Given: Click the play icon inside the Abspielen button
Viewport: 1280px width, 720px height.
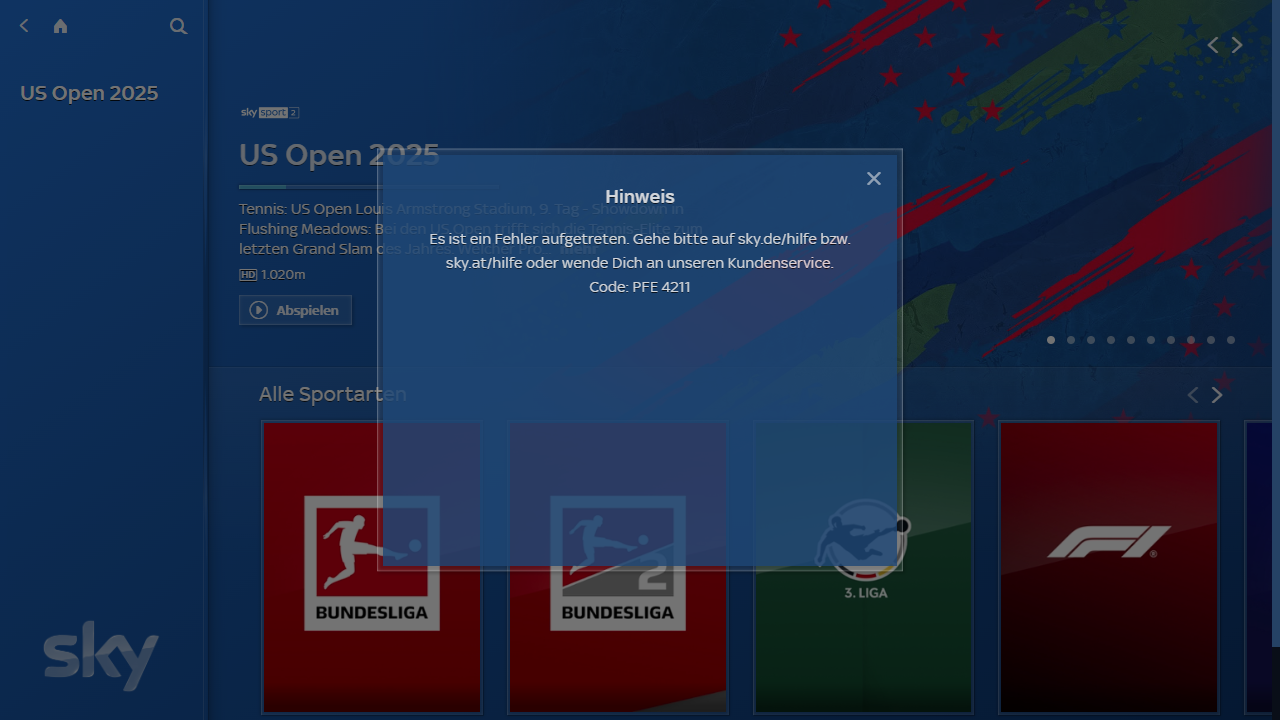Looking at the screenshot, I should coord(259,310).
